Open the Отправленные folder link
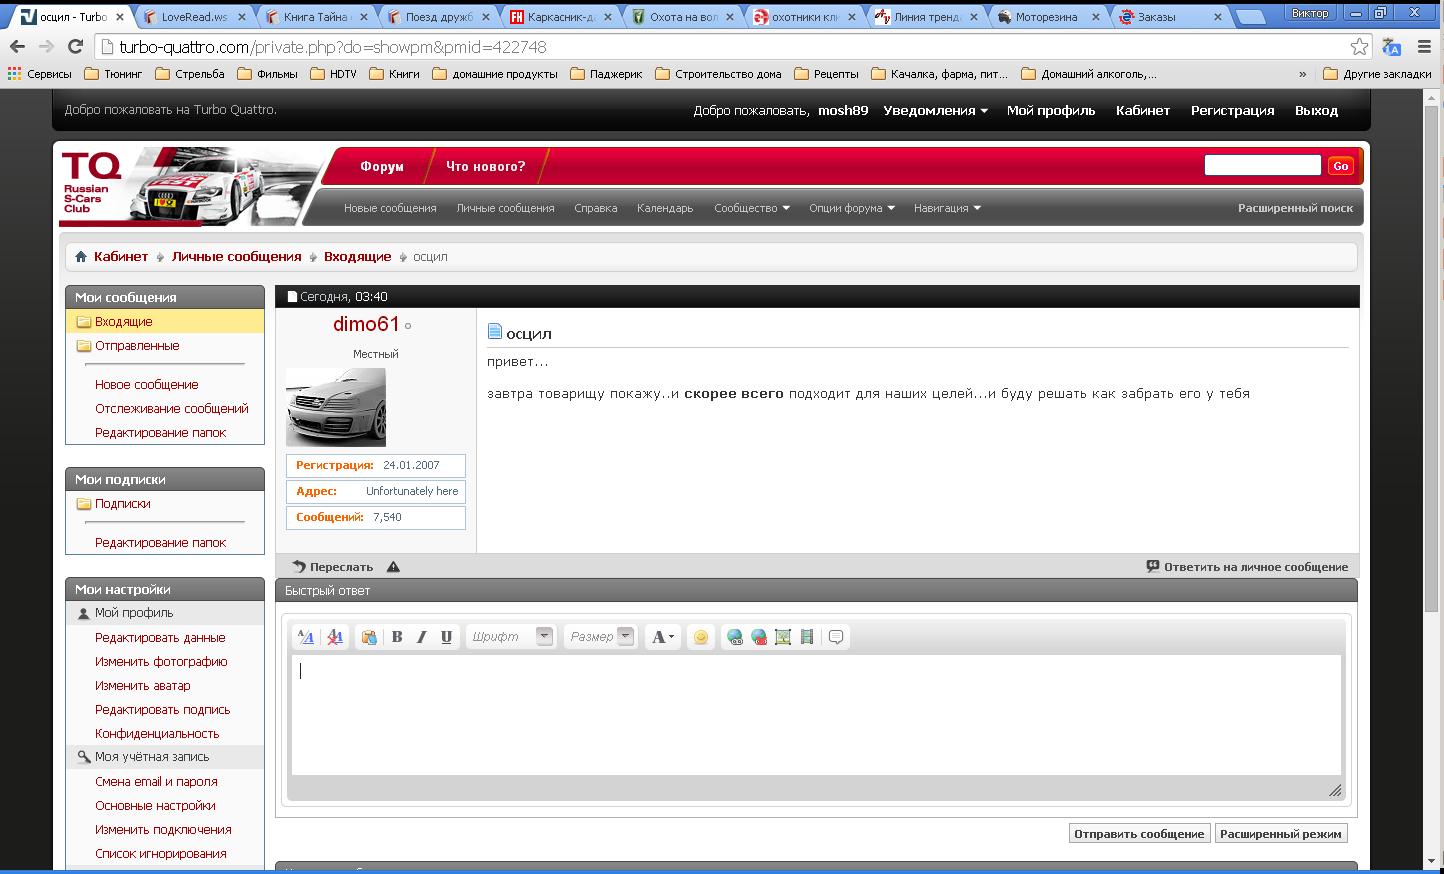Image resolution: width=1444 pixels, height=874 pixels. pyautogui.click(x=137, y=346)
